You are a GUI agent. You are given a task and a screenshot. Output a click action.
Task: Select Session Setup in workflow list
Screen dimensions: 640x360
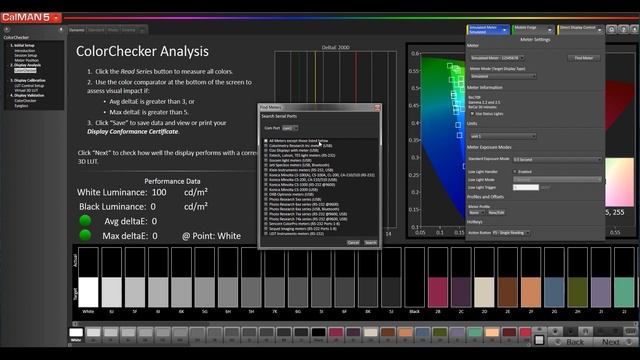(x=25, y=56)
